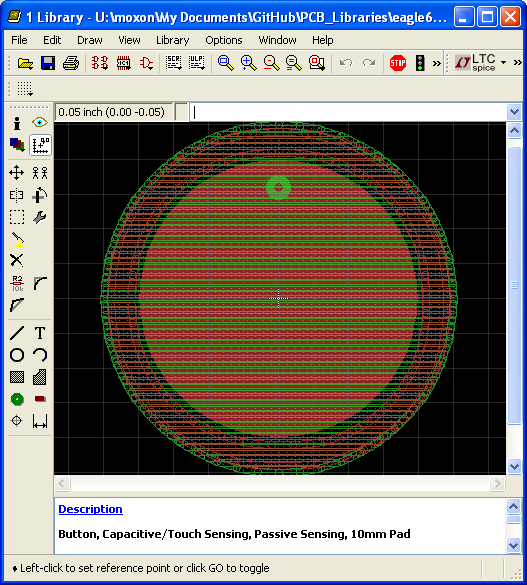Run a script with the SCR icon
The width and height of the screenshot is (527, 585).
click(x=173, y=63)
